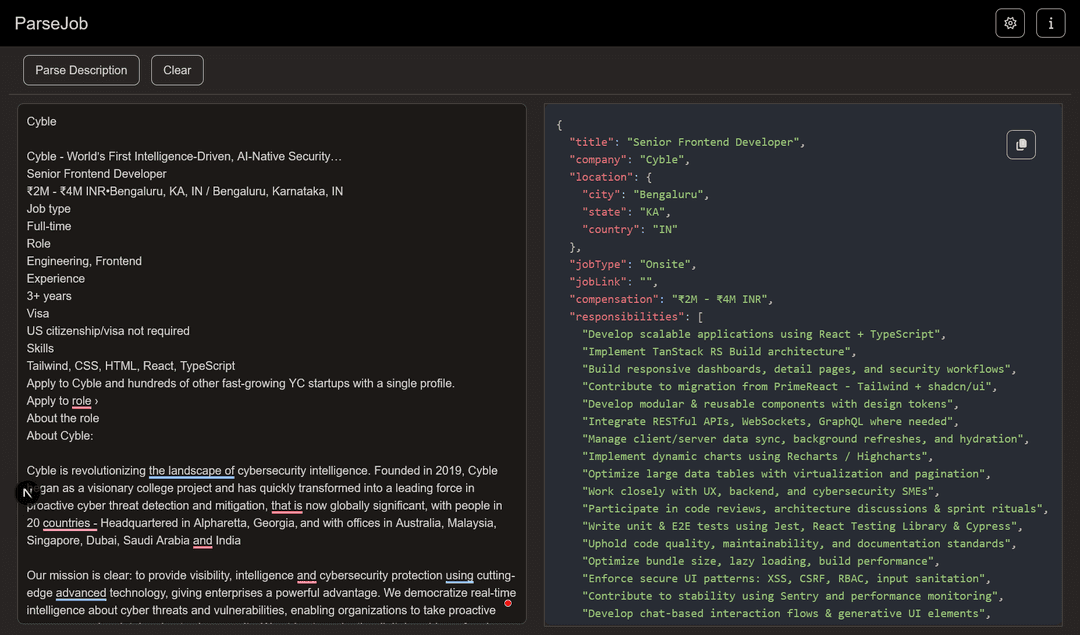The width and height of the screenshot is (1080, 635).
Task: Click the "Engineering, Frontend" line
Action: click(x=84, y=261)
